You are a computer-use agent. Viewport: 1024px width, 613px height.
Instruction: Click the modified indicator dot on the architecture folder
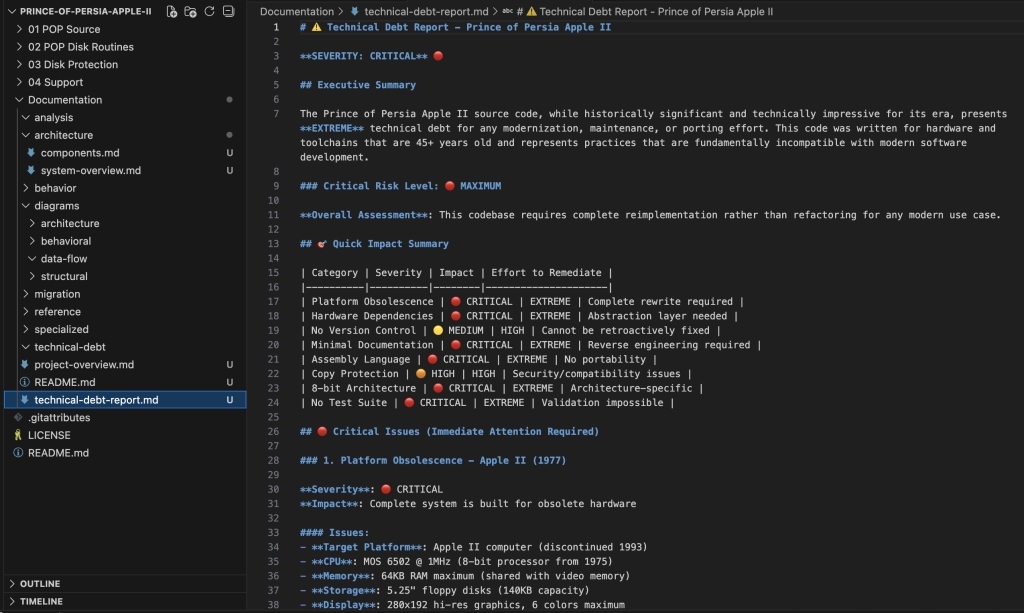pyautogui.click(x=229, y=135)
